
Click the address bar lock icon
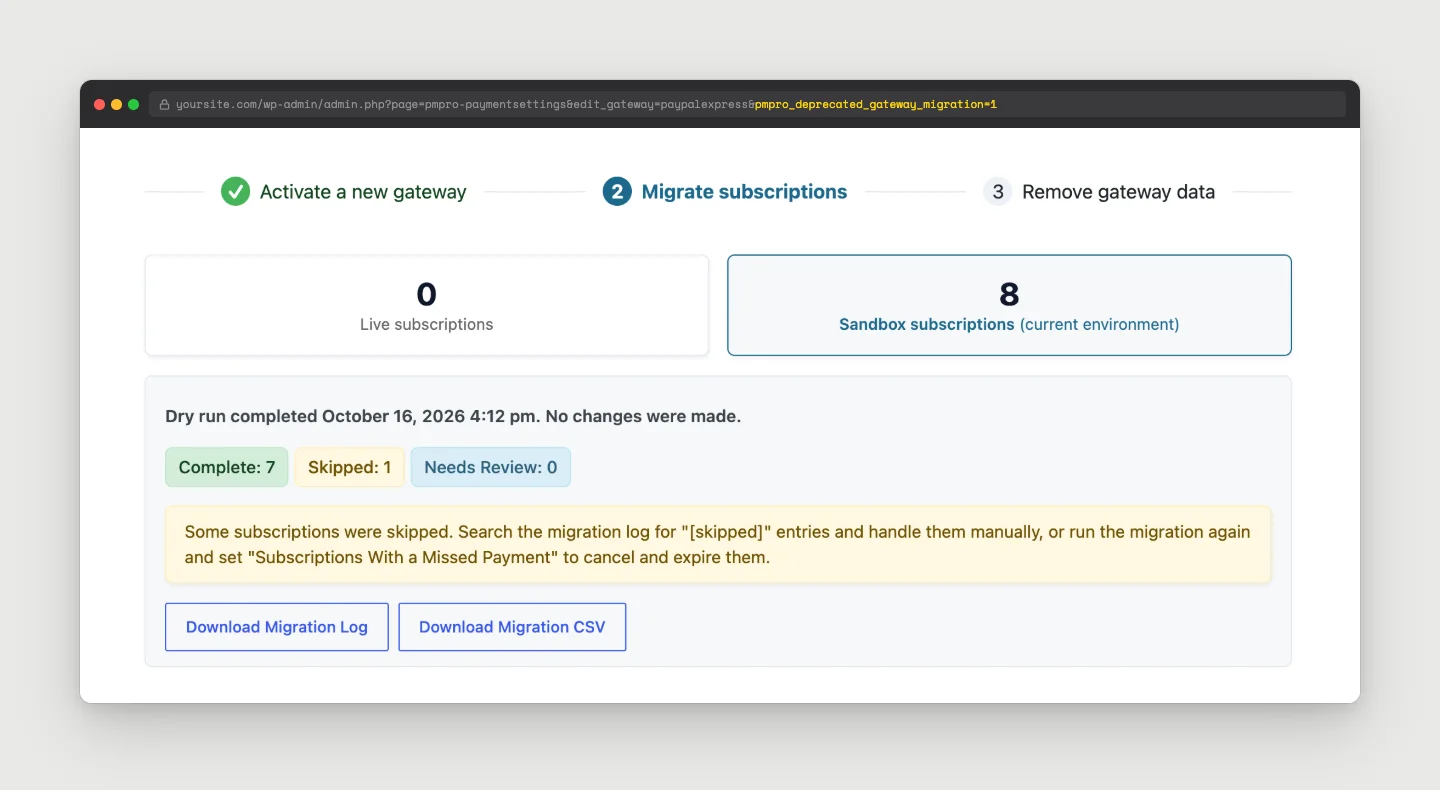coord(165,104)
